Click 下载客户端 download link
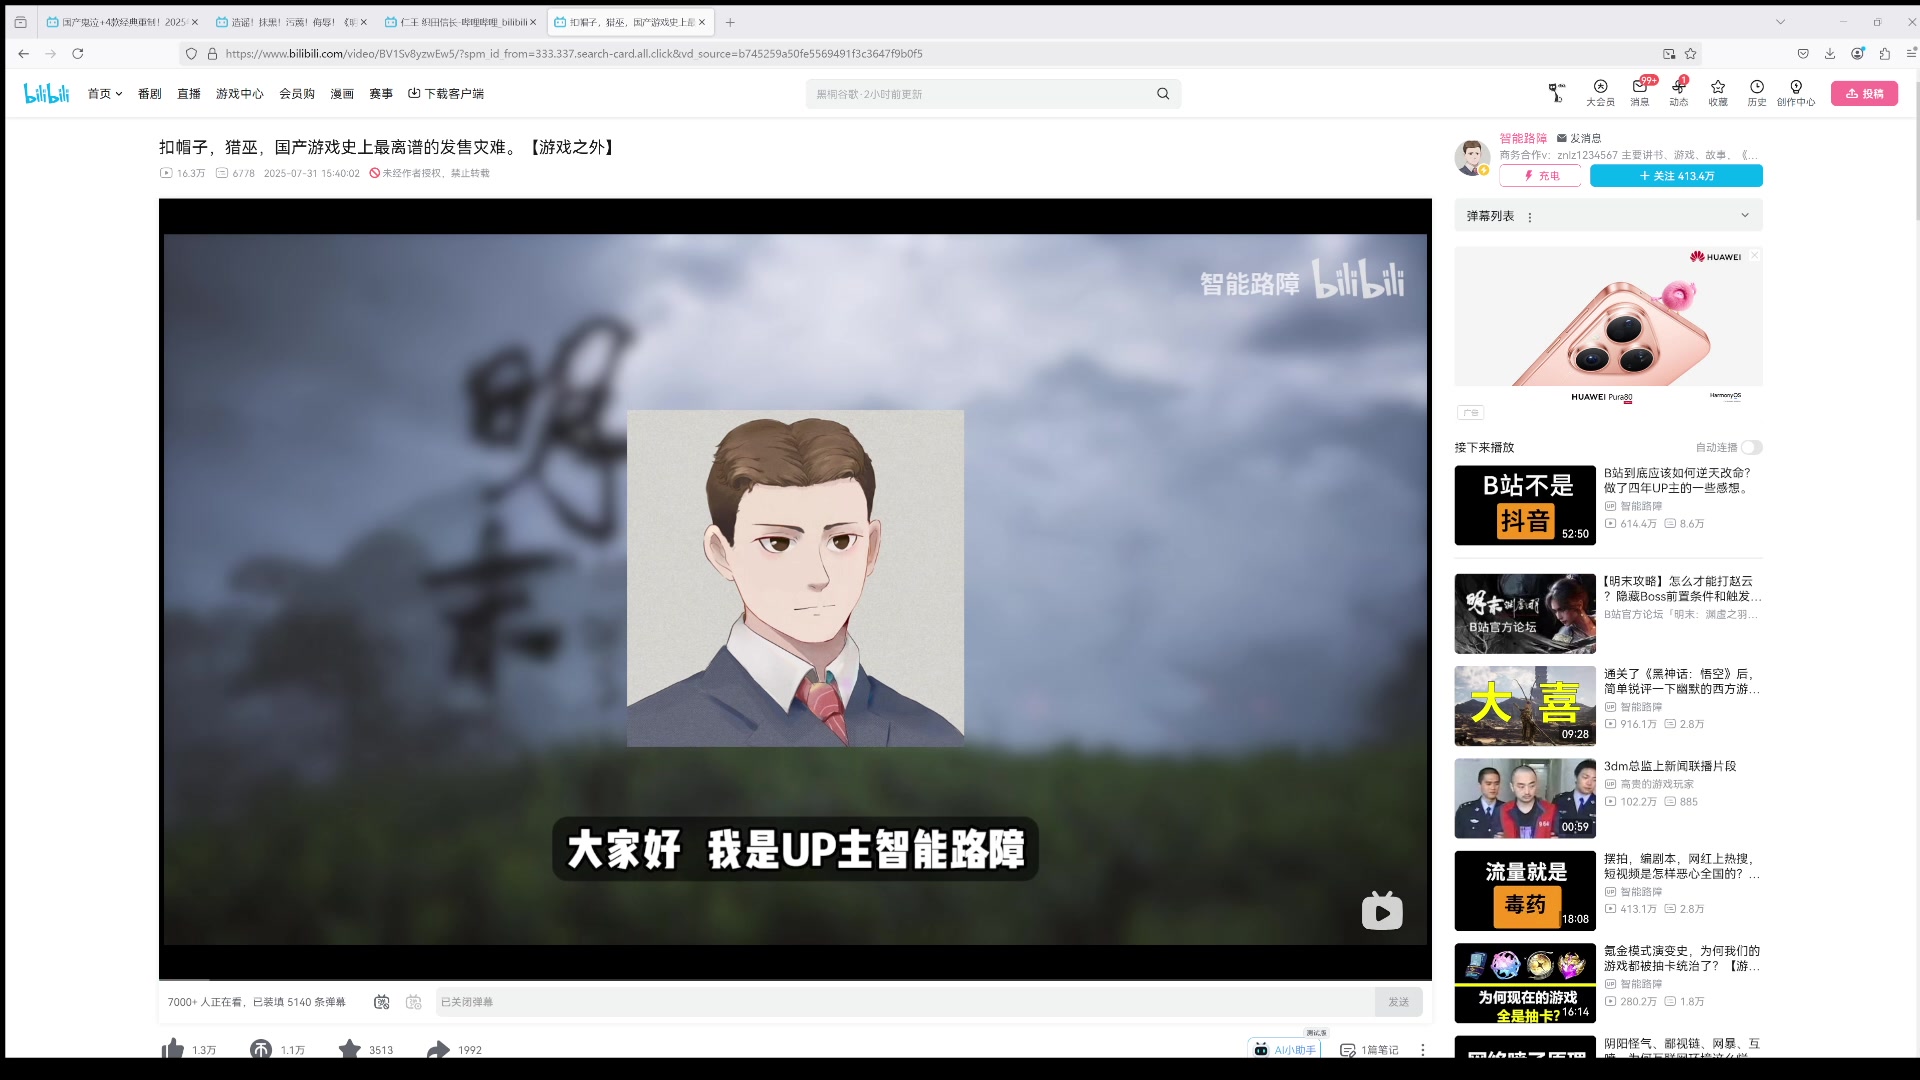1920x1080 pixels. (x=446, y=94)
